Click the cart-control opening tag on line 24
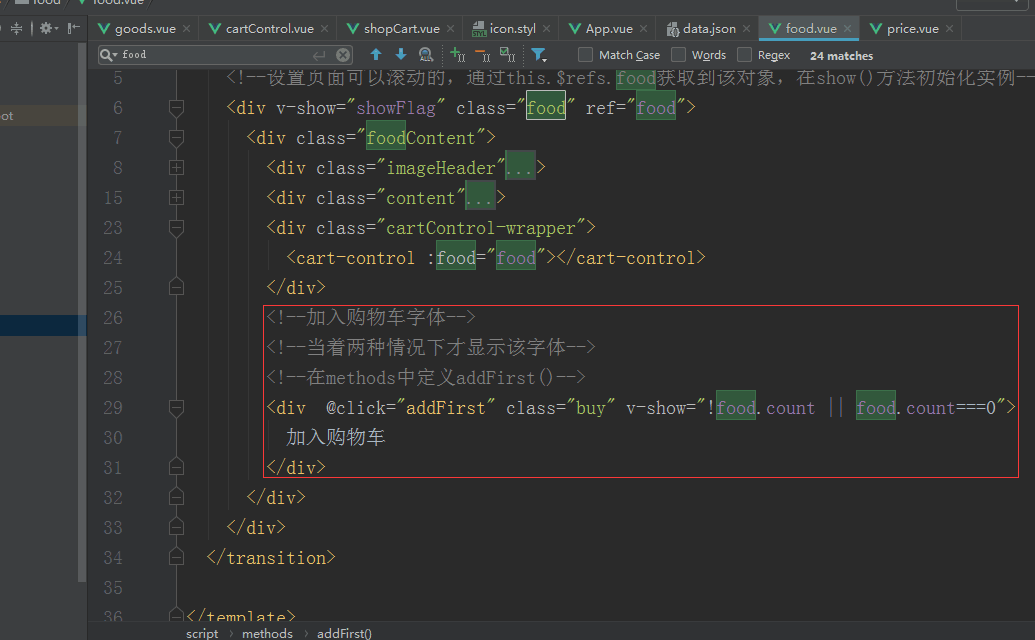Screen dimensions: 1035x640 (350, 258)
